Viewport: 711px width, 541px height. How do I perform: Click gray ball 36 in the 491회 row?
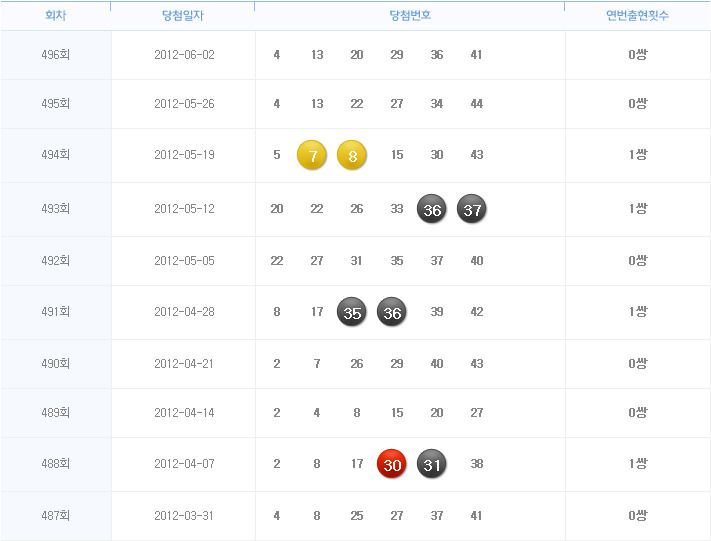click(x=392, y=312)
